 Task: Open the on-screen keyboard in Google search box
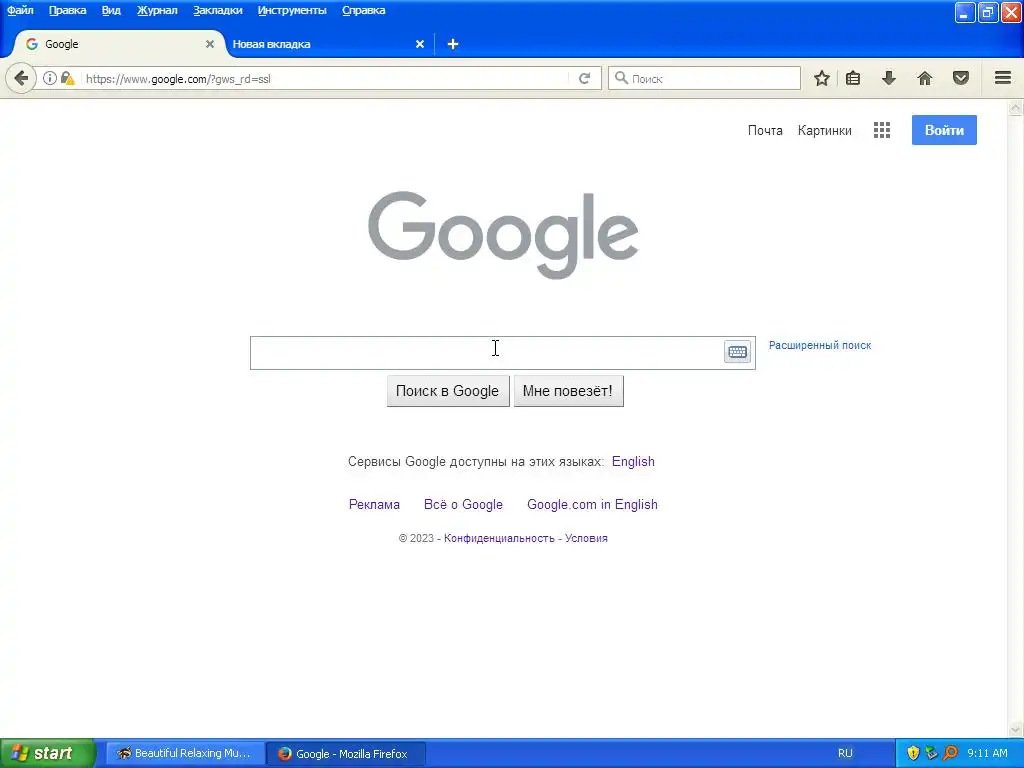(x=737, y=352)
